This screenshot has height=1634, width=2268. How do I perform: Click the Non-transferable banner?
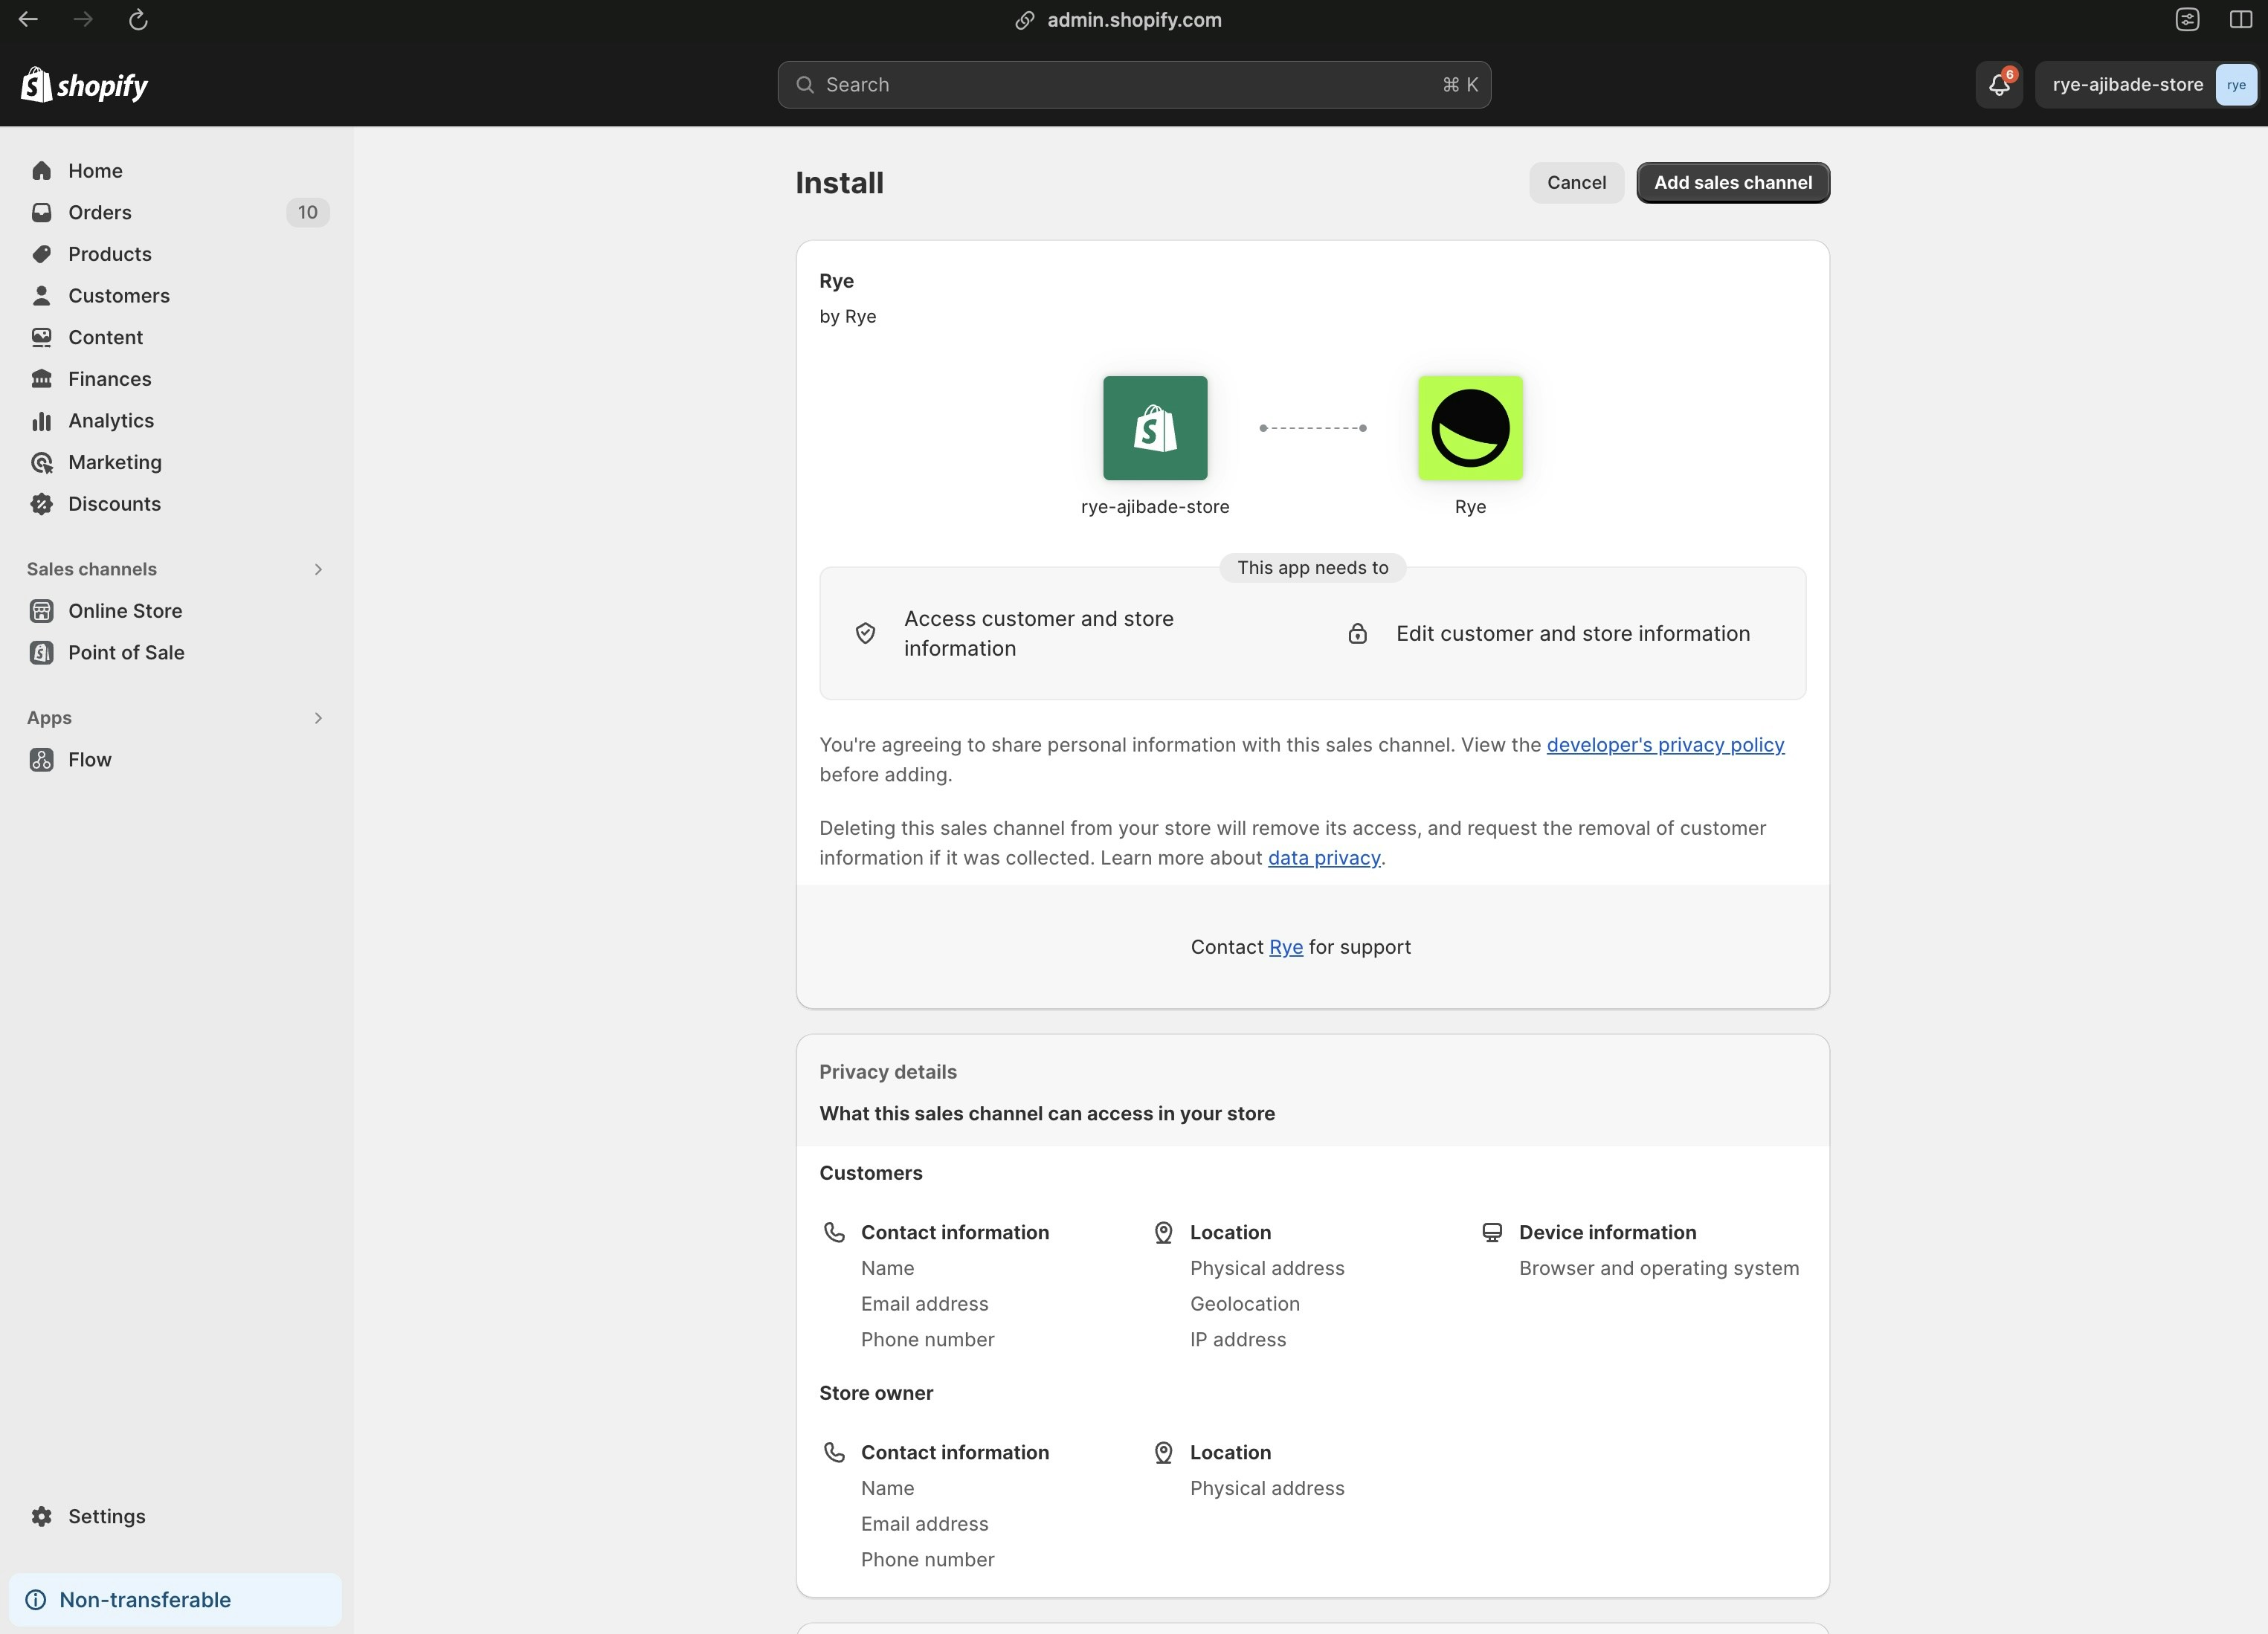[x=175, y=1600]
